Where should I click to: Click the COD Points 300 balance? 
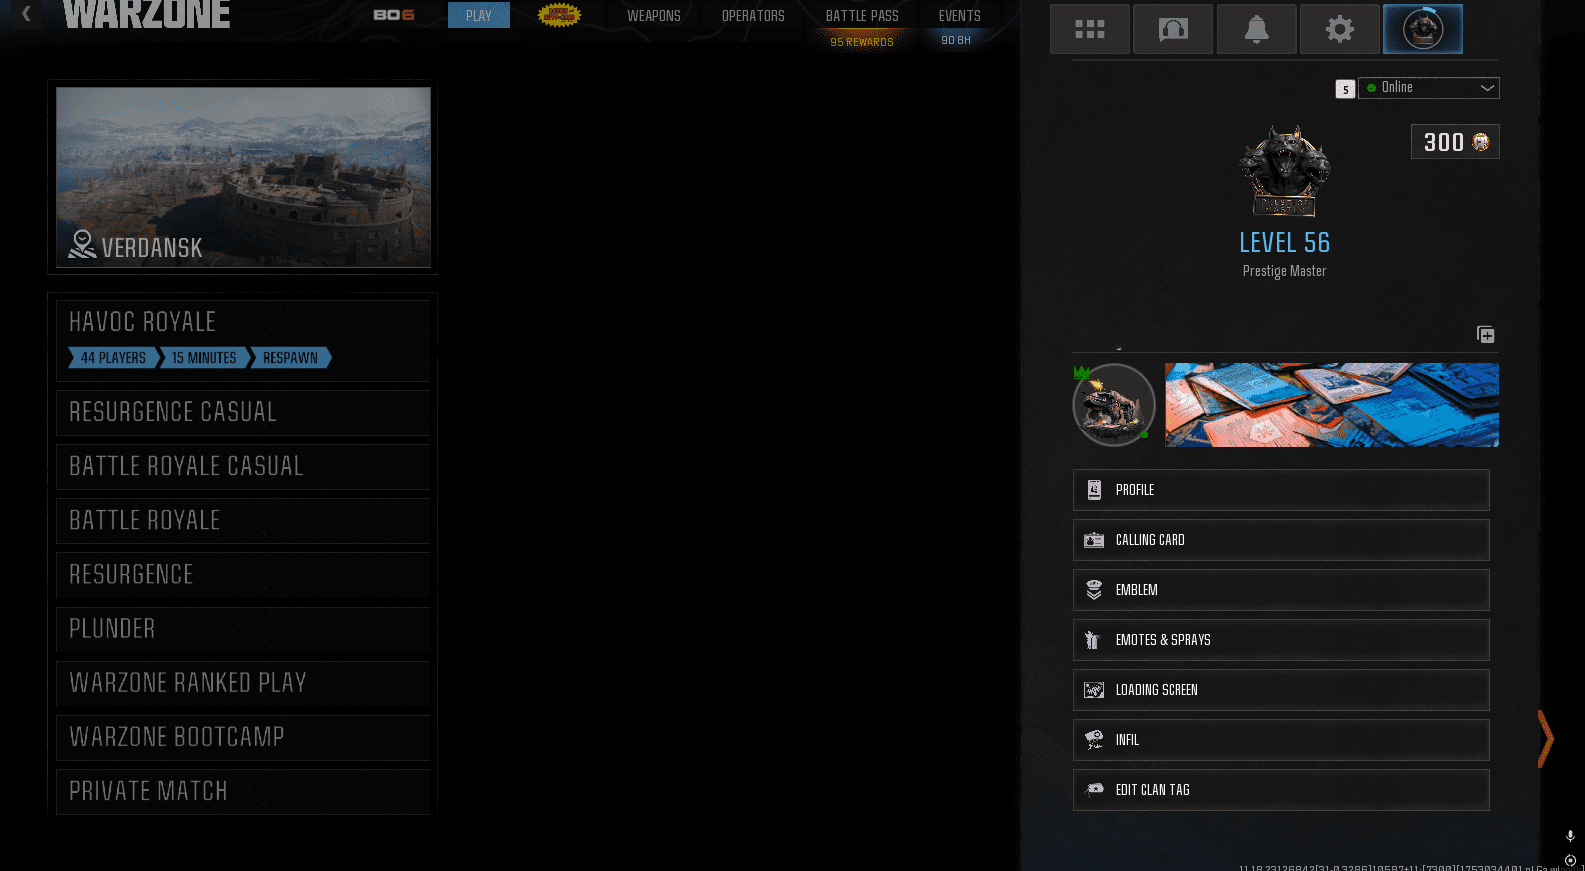1455,142
